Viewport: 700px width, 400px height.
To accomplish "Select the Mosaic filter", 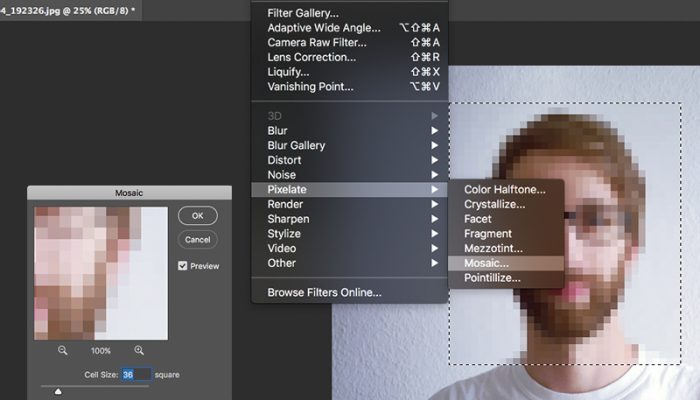I will point(506,263).
